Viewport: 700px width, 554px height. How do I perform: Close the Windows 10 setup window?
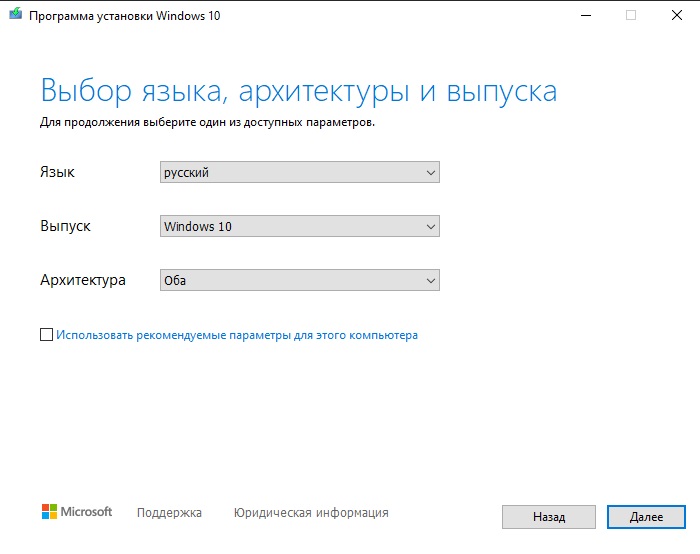pyautogui.click(x=677, y=15)
